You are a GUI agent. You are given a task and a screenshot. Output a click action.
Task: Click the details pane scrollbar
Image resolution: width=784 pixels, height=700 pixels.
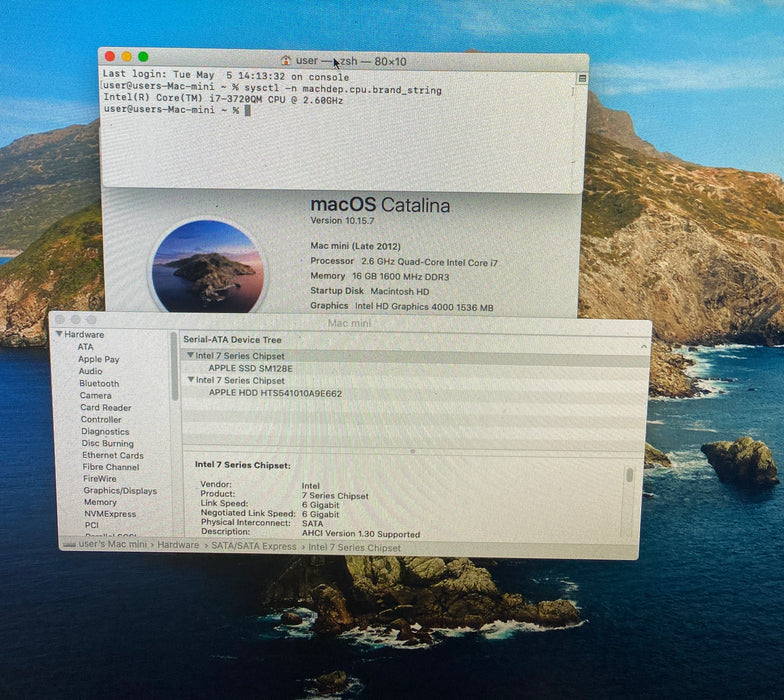click(630, 475)
